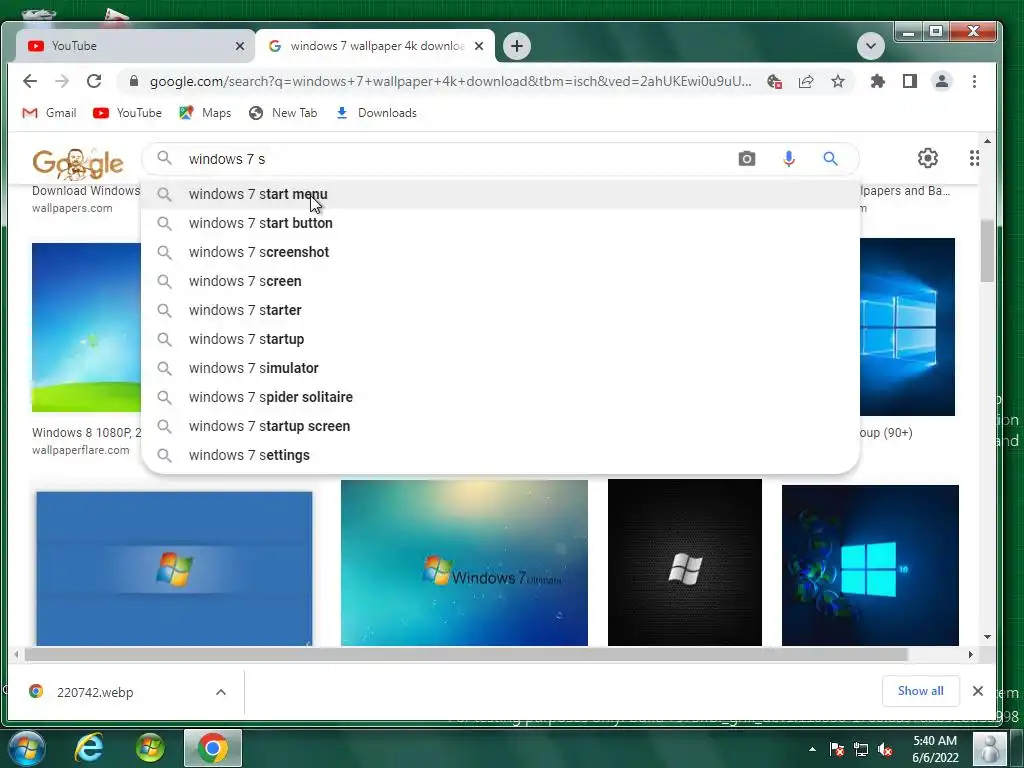The image size is (1024, 768).
Task: Open the green hill blue sky wallpaper
Action: point(86,327)
